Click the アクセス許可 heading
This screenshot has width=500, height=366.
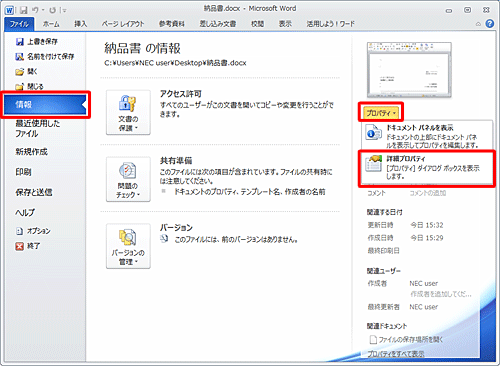(181, 94)
